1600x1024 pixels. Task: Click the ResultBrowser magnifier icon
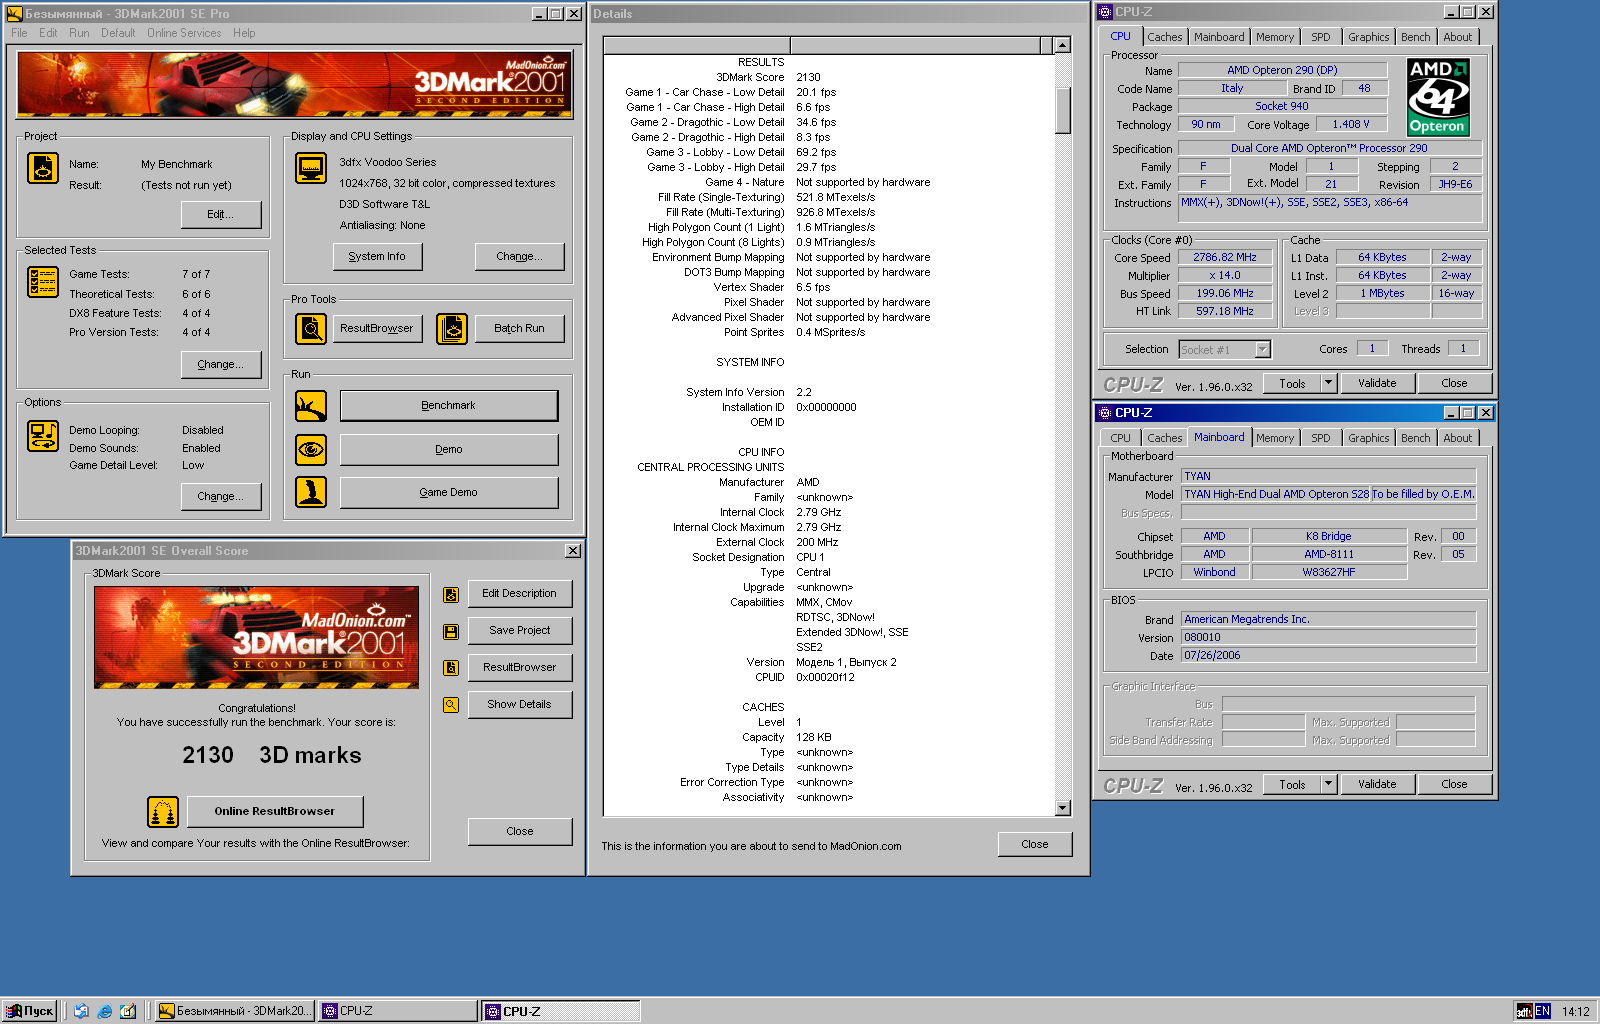(x=311, y=328)
